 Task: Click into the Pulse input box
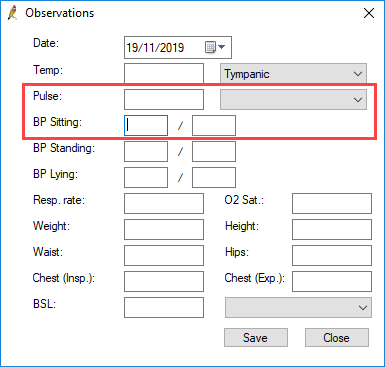[164, 99]
